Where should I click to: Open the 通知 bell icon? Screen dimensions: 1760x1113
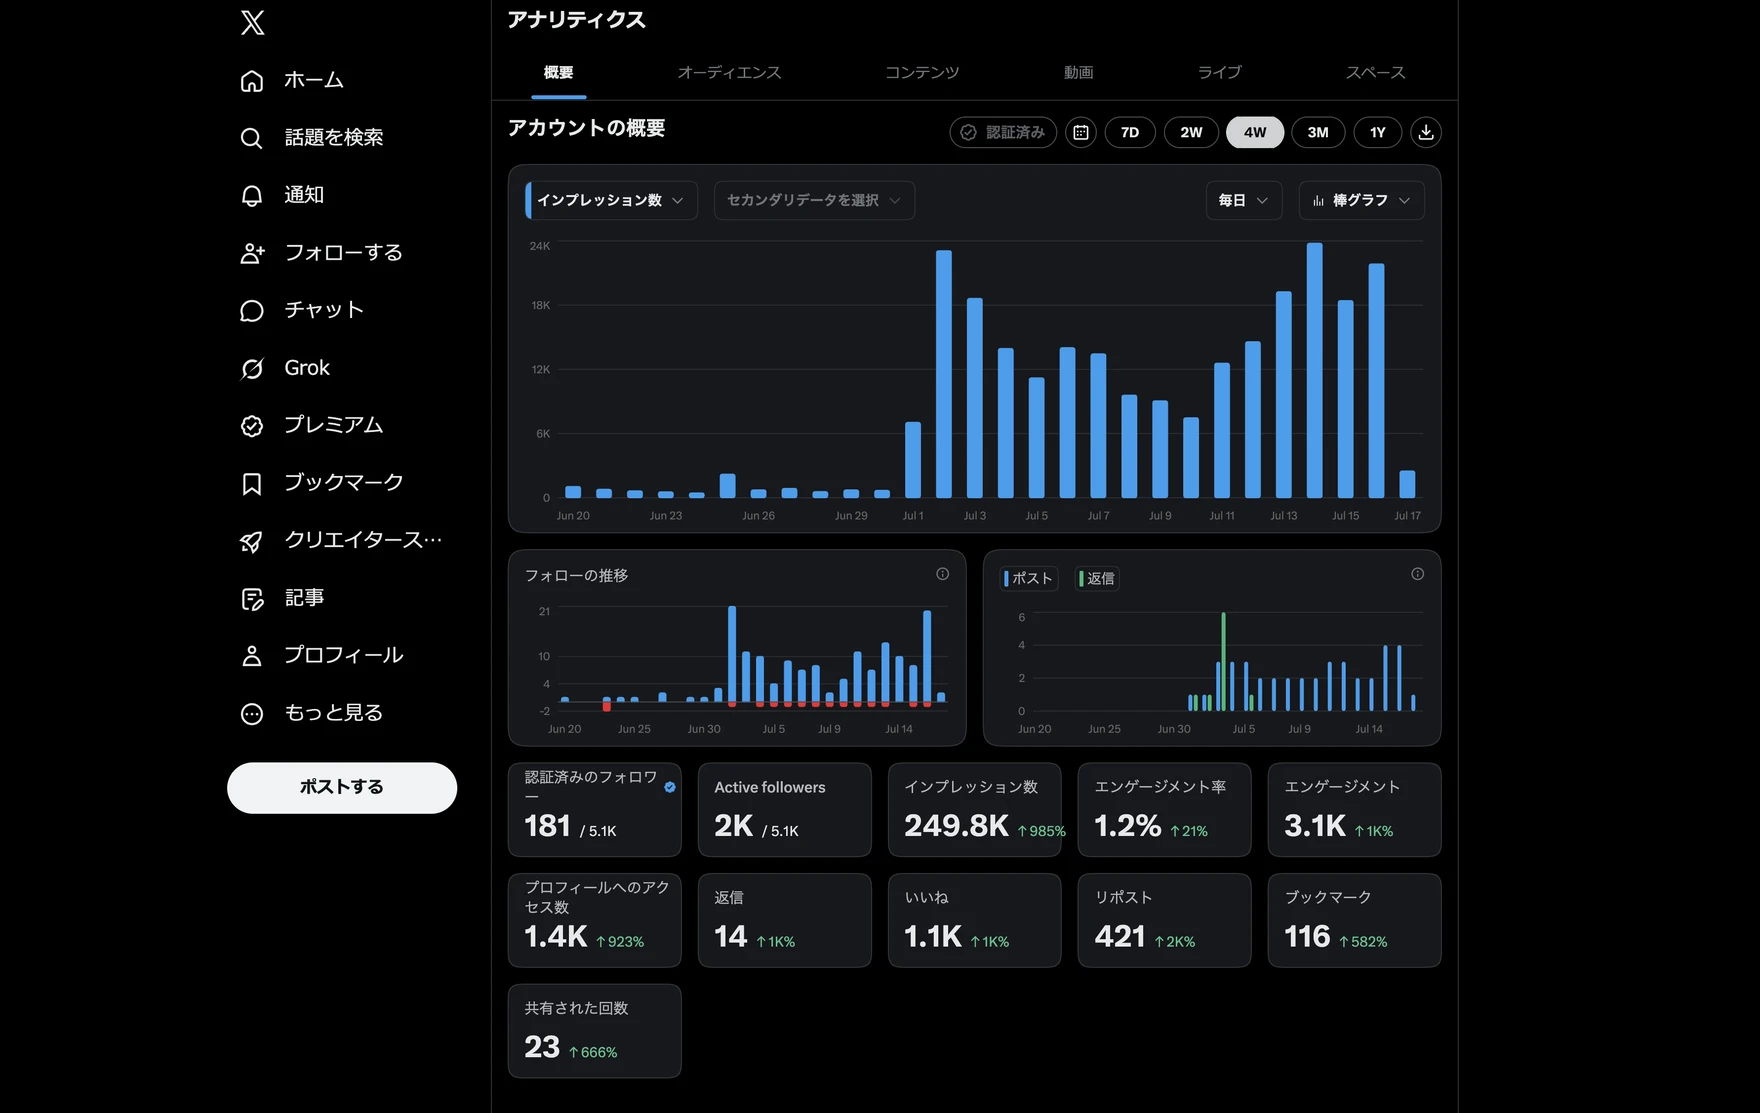[x=252, y=195]
